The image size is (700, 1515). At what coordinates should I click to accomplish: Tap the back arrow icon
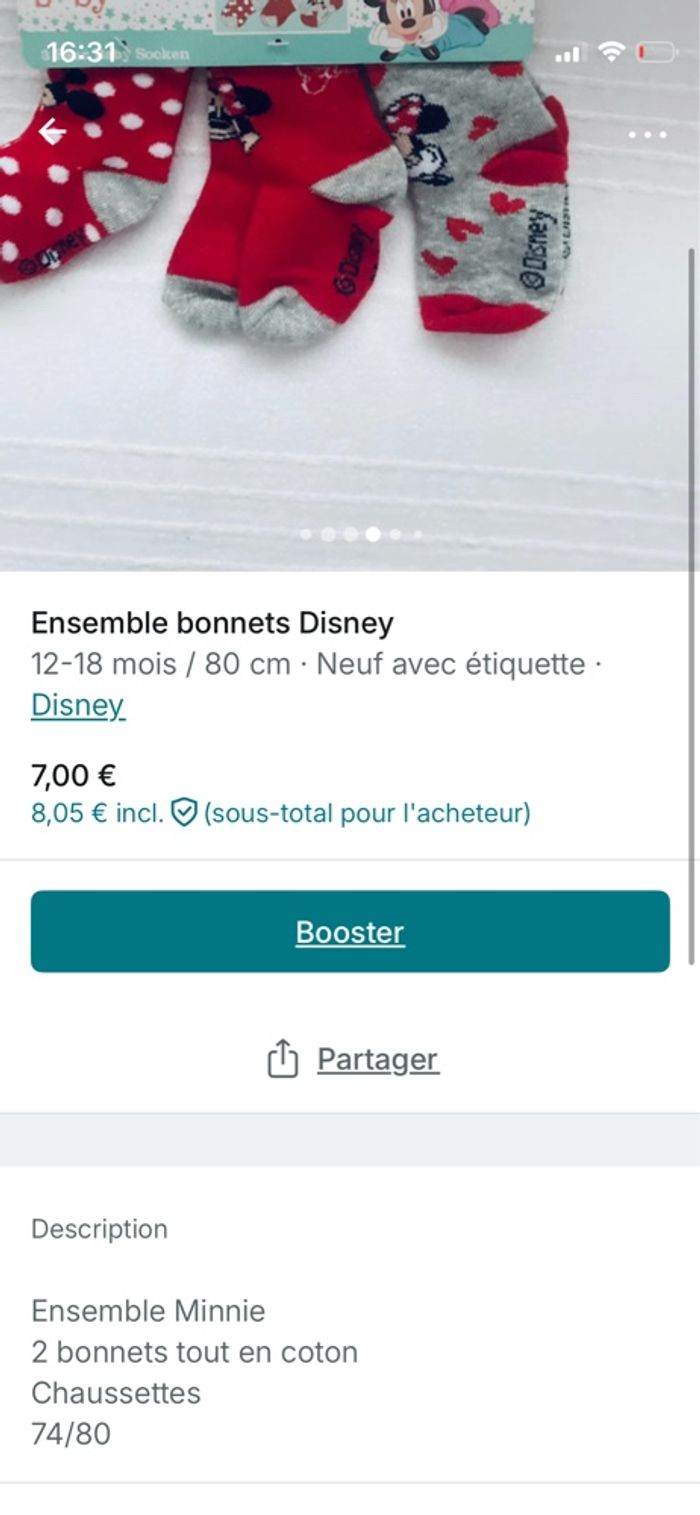click(x=52, y=132)
